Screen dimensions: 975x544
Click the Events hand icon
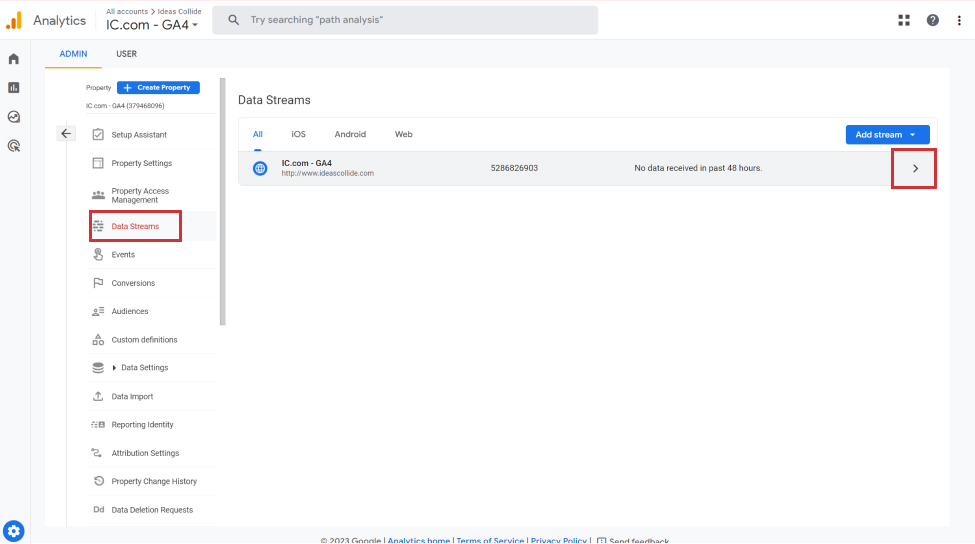(x=98, y=254)
